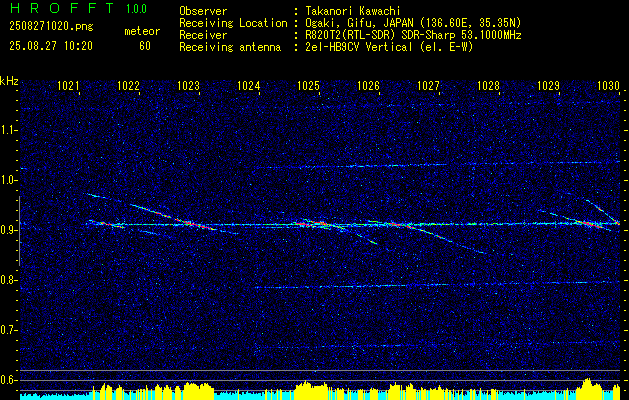Click the kHz axis unit label
The height and width of the screenshot is (400, 629).
[9, 81]
